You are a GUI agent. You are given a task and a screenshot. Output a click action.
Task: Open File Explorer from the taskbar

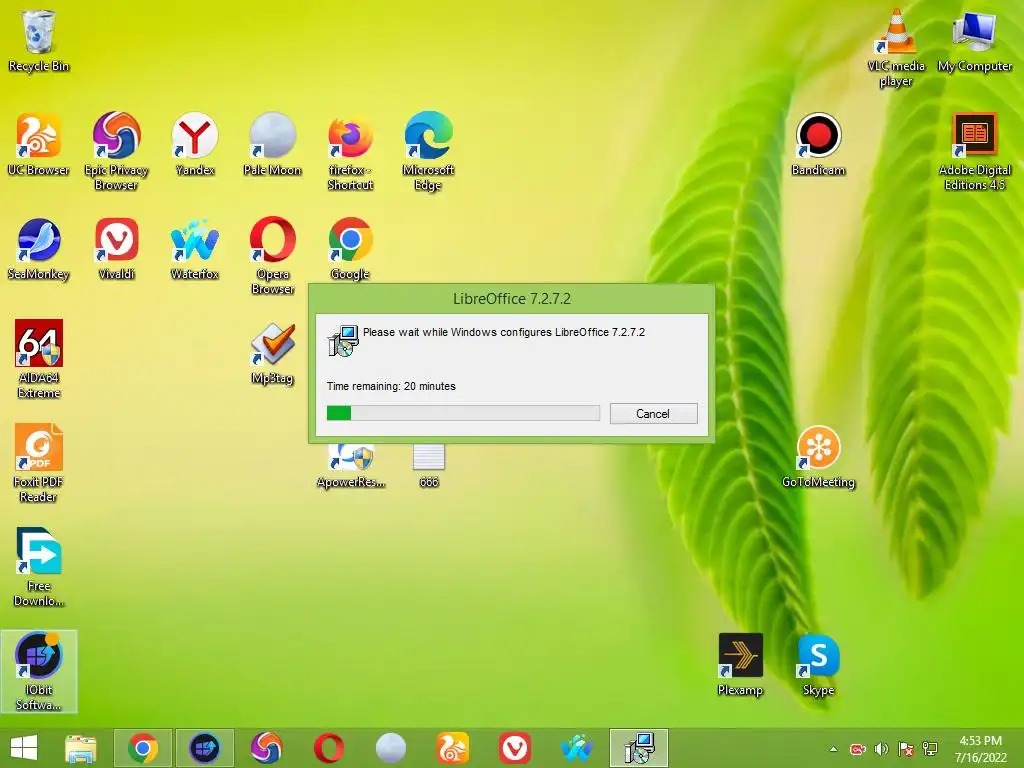81,748
